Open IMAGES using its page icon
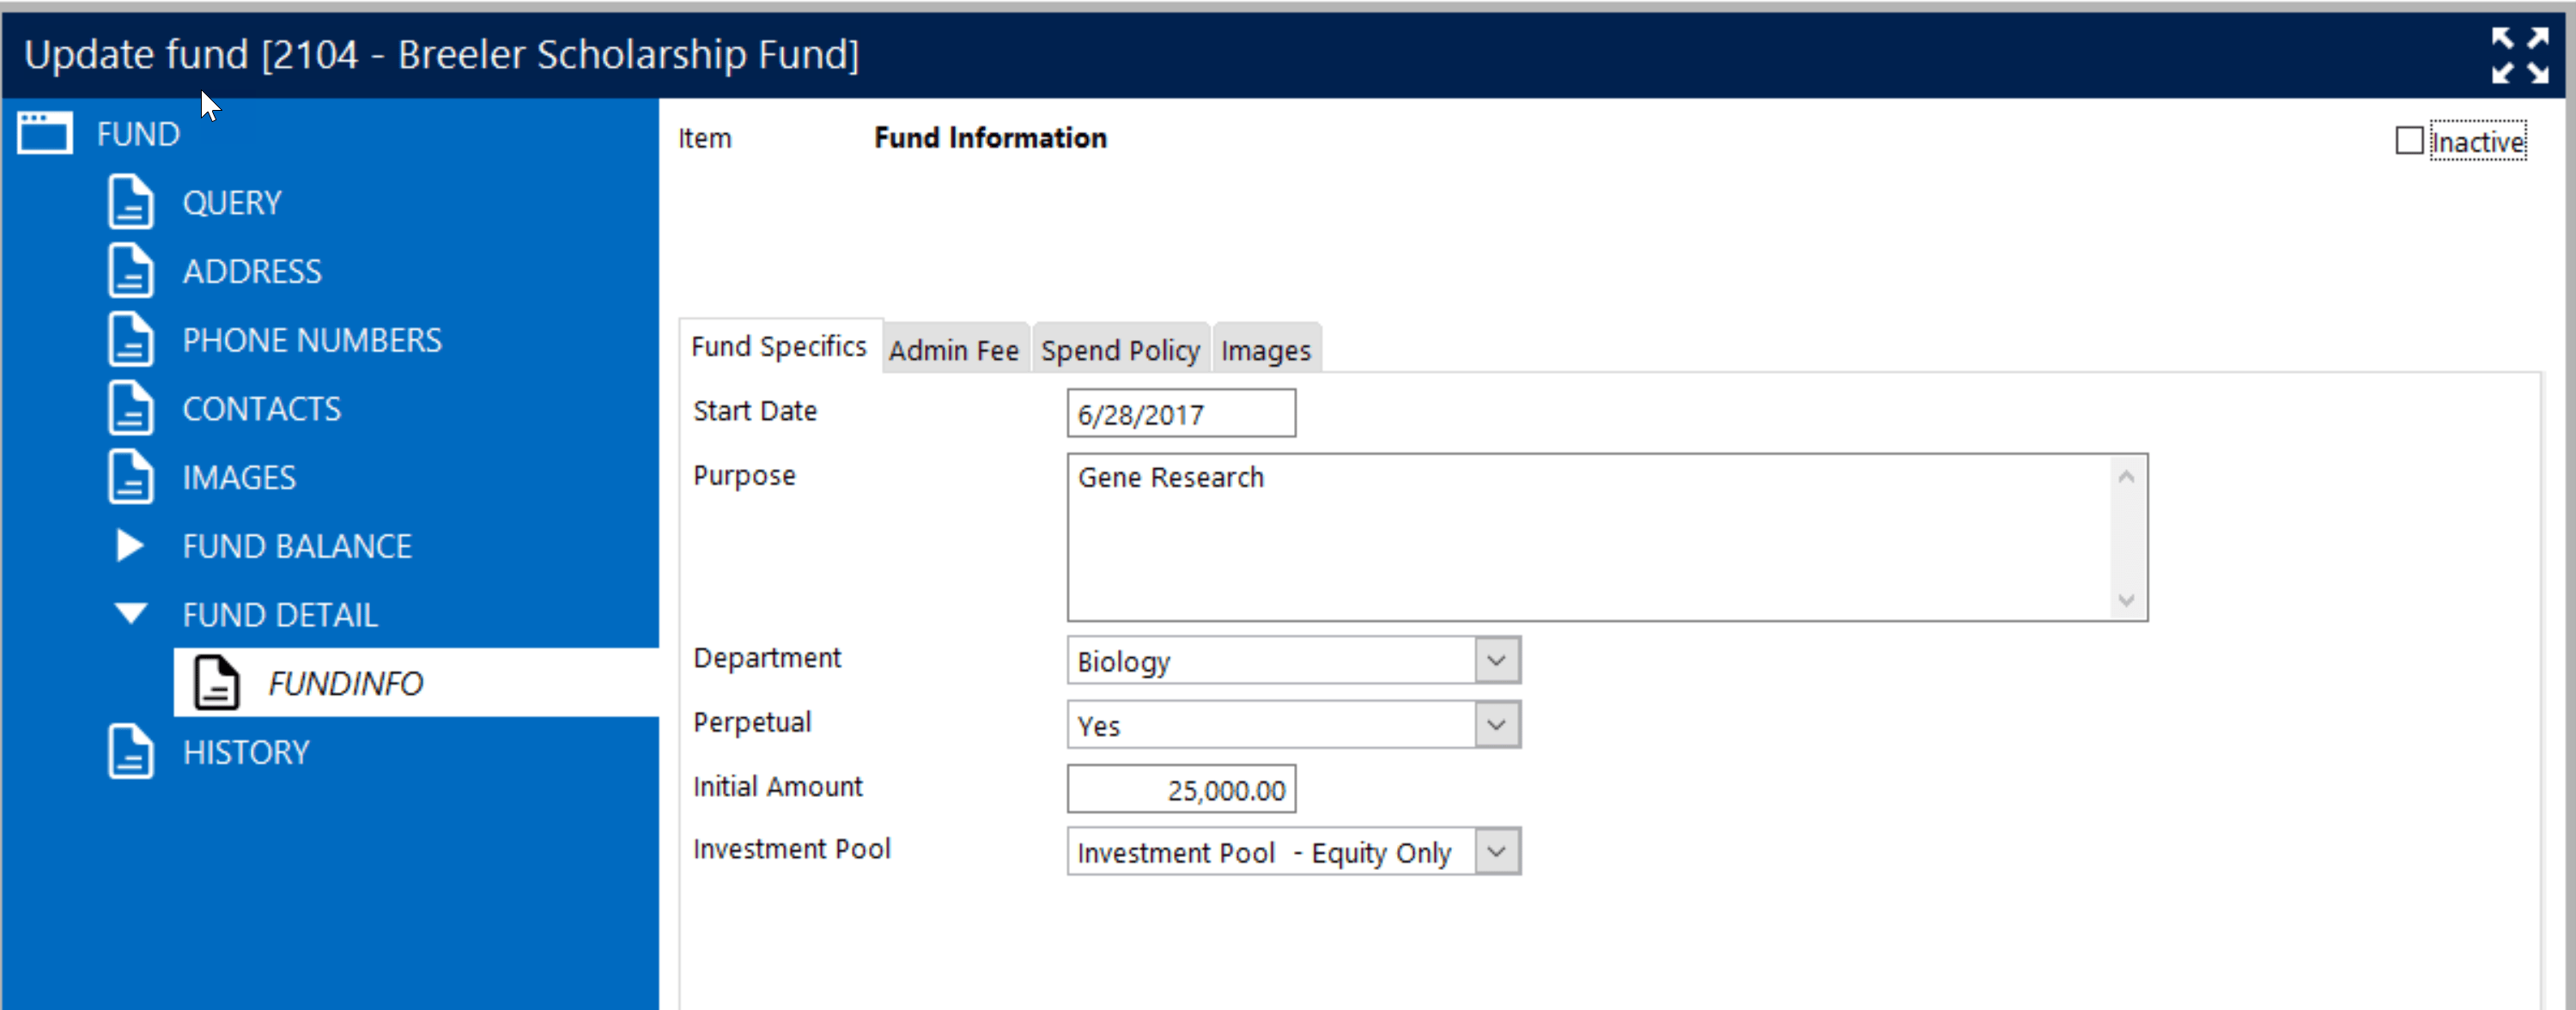 pyautogui.click(x=130, y=477)
